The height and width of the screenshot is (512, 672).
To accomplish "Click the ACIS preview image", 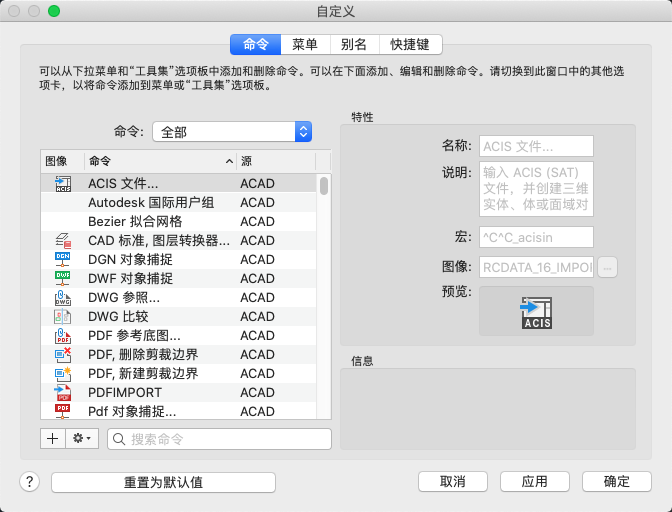I will 536,311.
